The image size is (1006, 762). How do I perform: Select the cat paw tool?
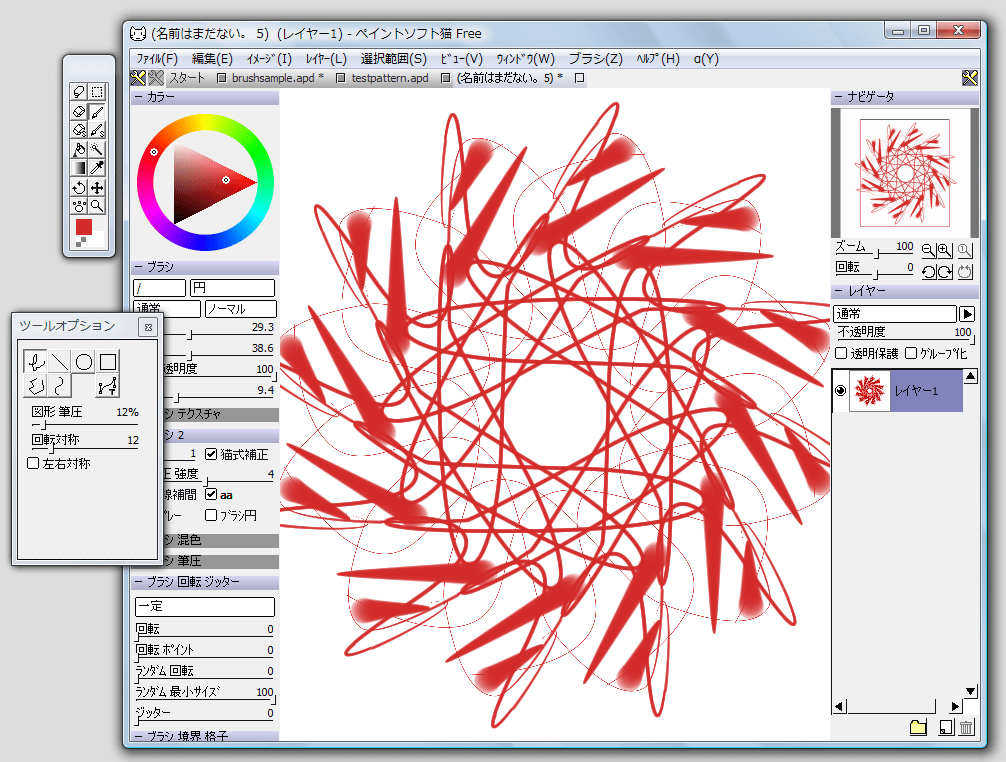coord(78,206)
